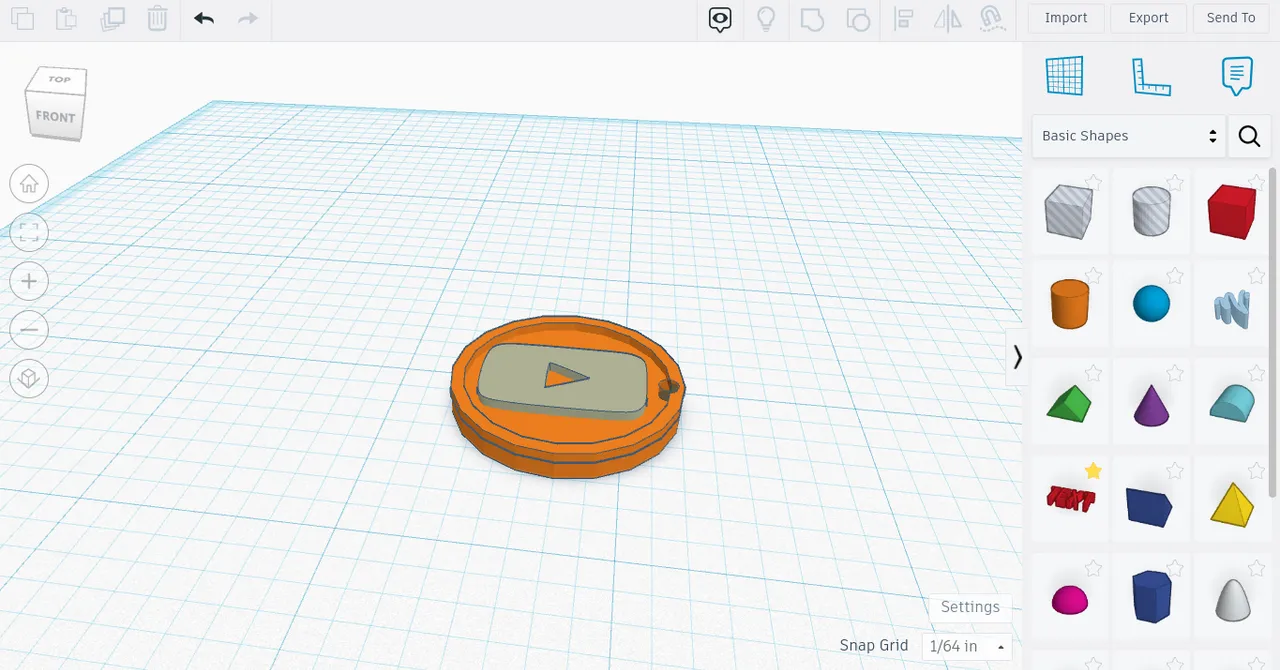Export the current design

click(x=1148, y=17)
